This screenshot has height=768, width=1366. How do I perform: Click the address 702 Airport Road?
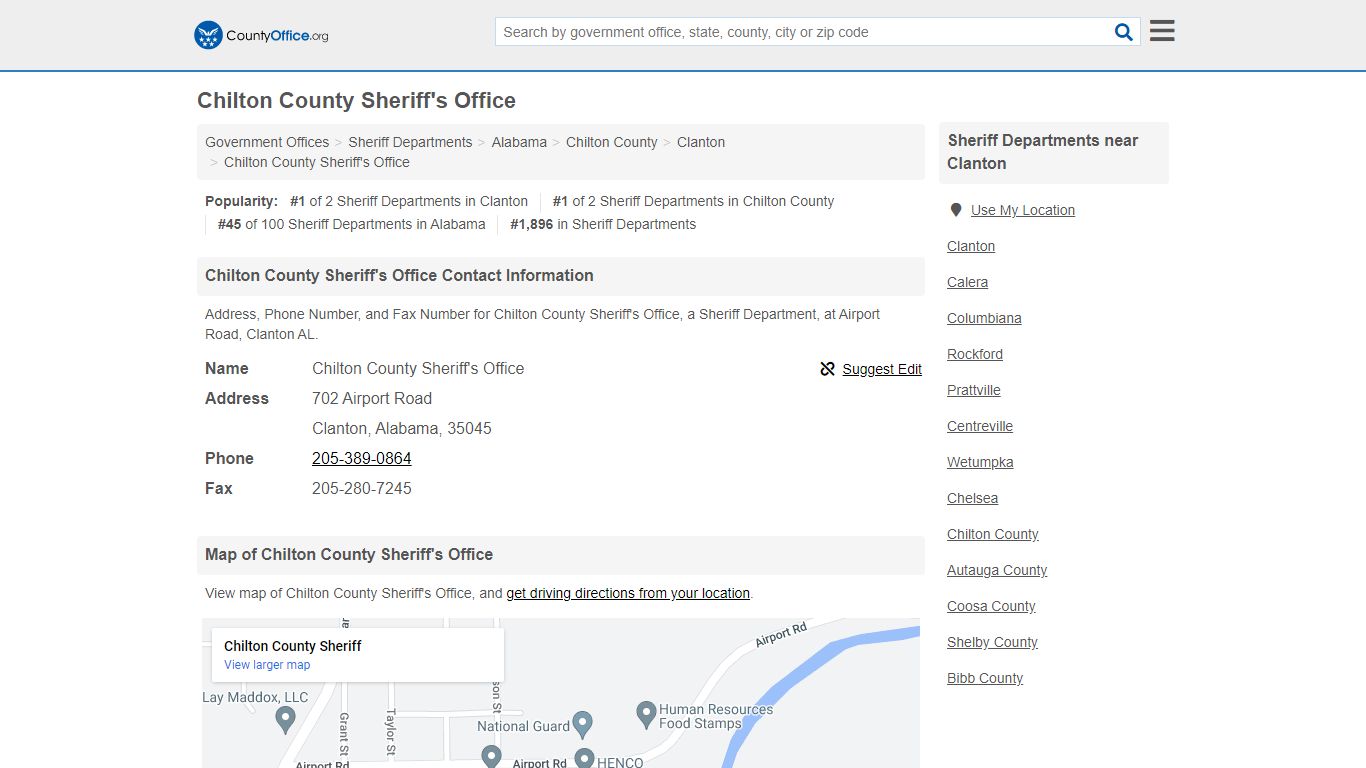coord(372,398)
